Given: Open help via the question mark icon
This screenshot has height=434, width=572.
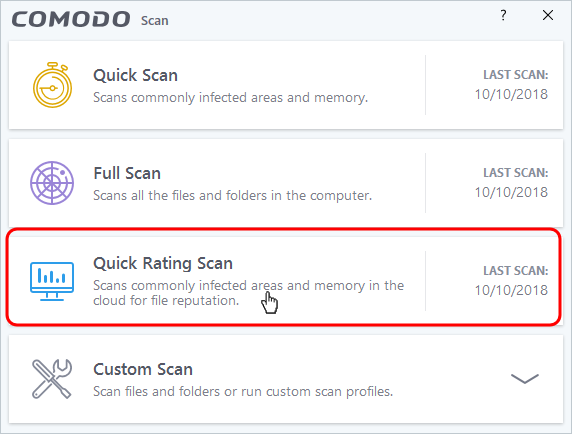Looking at the screenshot, I should point(503,15).
